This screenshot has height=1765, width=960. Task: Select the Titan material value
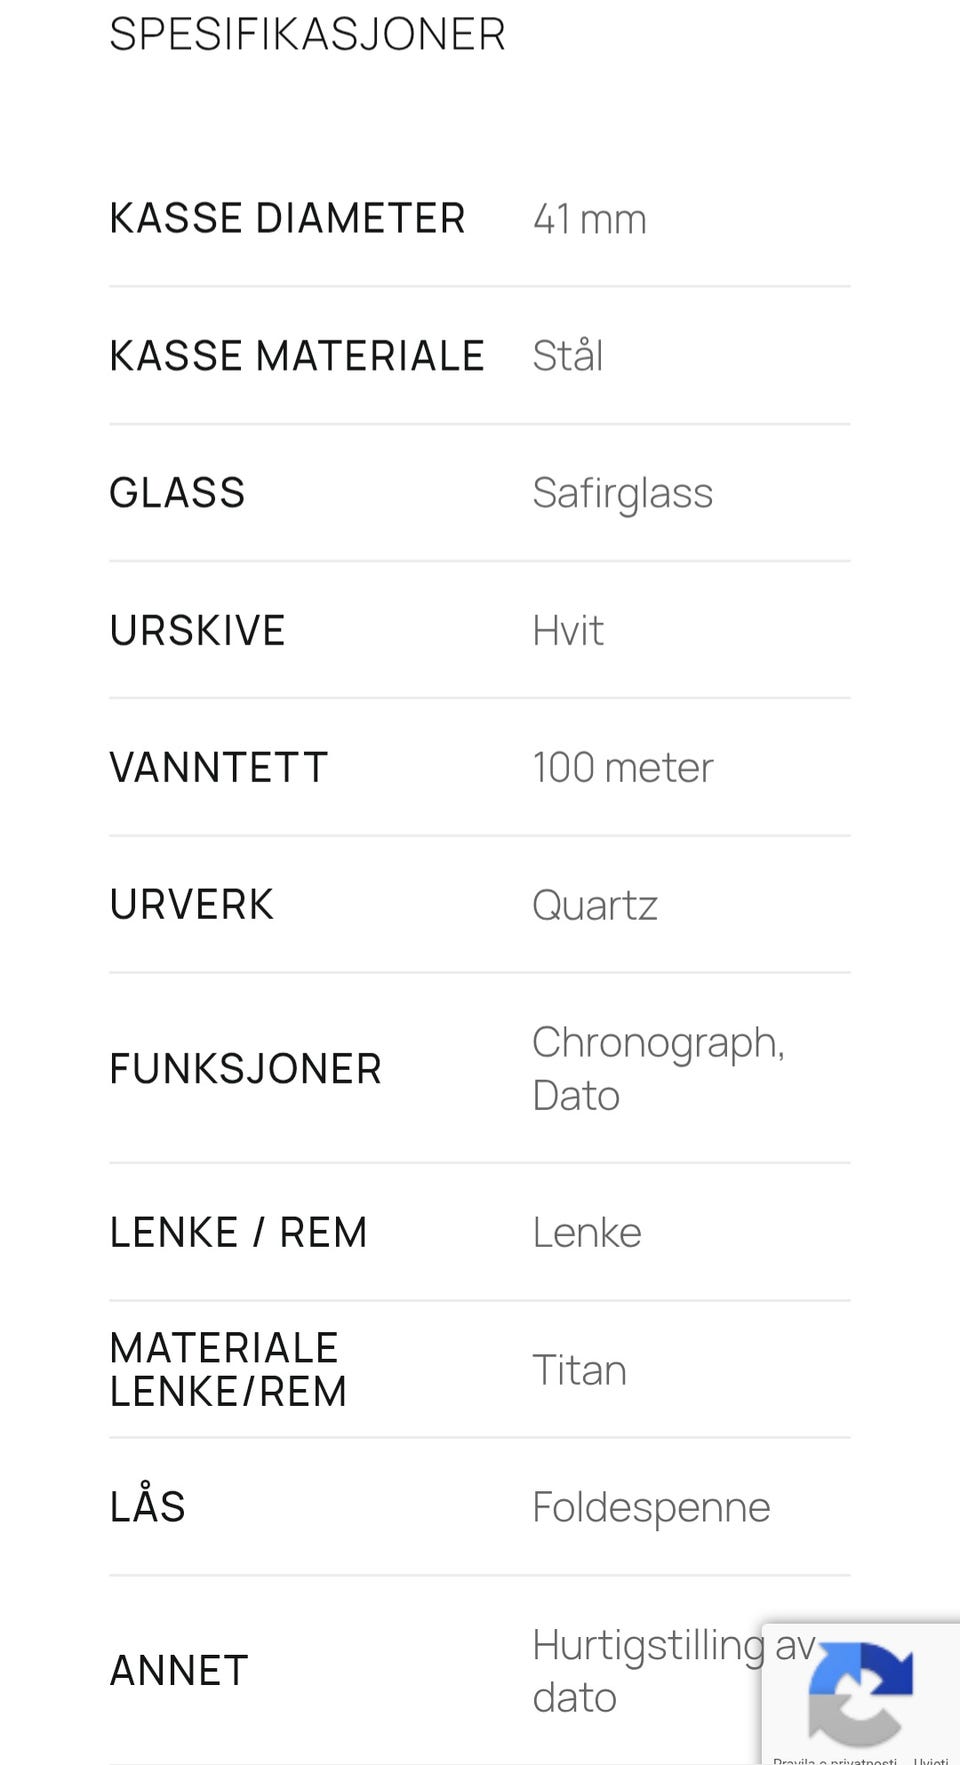pos(579,1370)
